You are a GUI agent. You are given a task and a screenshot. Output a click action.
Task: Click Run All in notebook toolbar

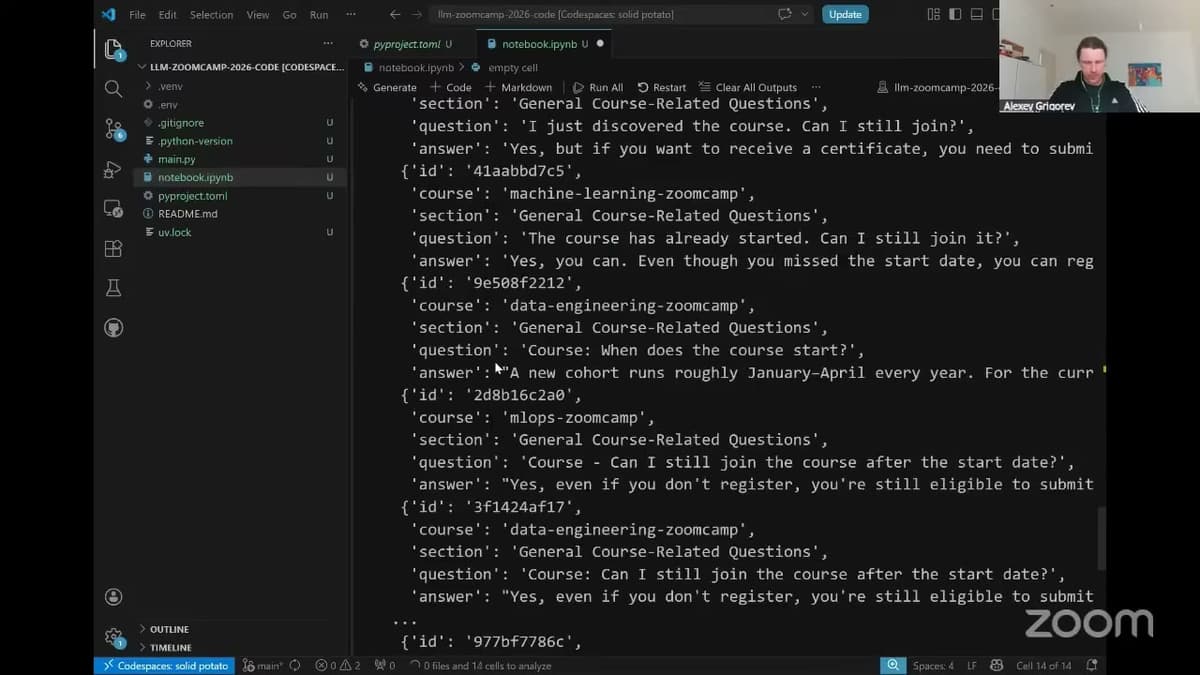598,87
